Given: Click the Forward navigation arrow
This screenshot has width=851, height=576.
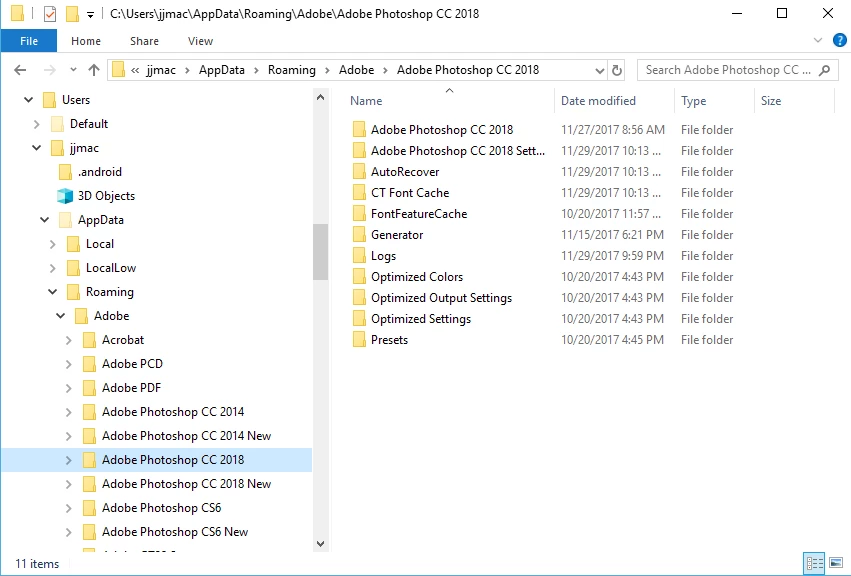Looking at the screenshot, I should coord(49,70).
